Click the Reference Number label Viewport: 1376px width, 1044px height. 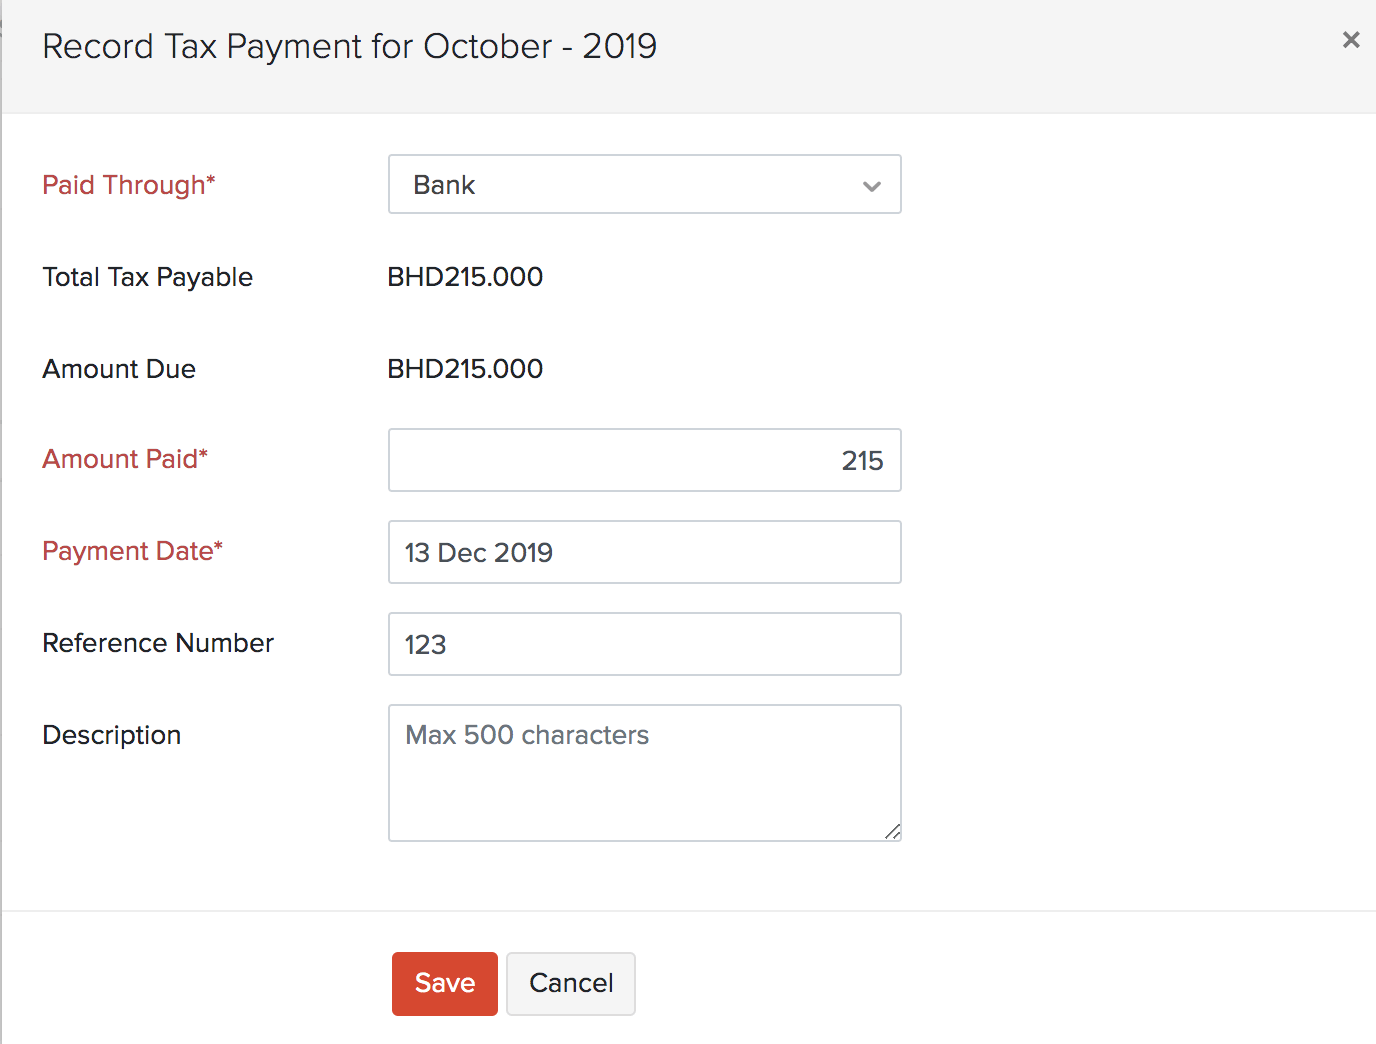(x=157, y=643)
